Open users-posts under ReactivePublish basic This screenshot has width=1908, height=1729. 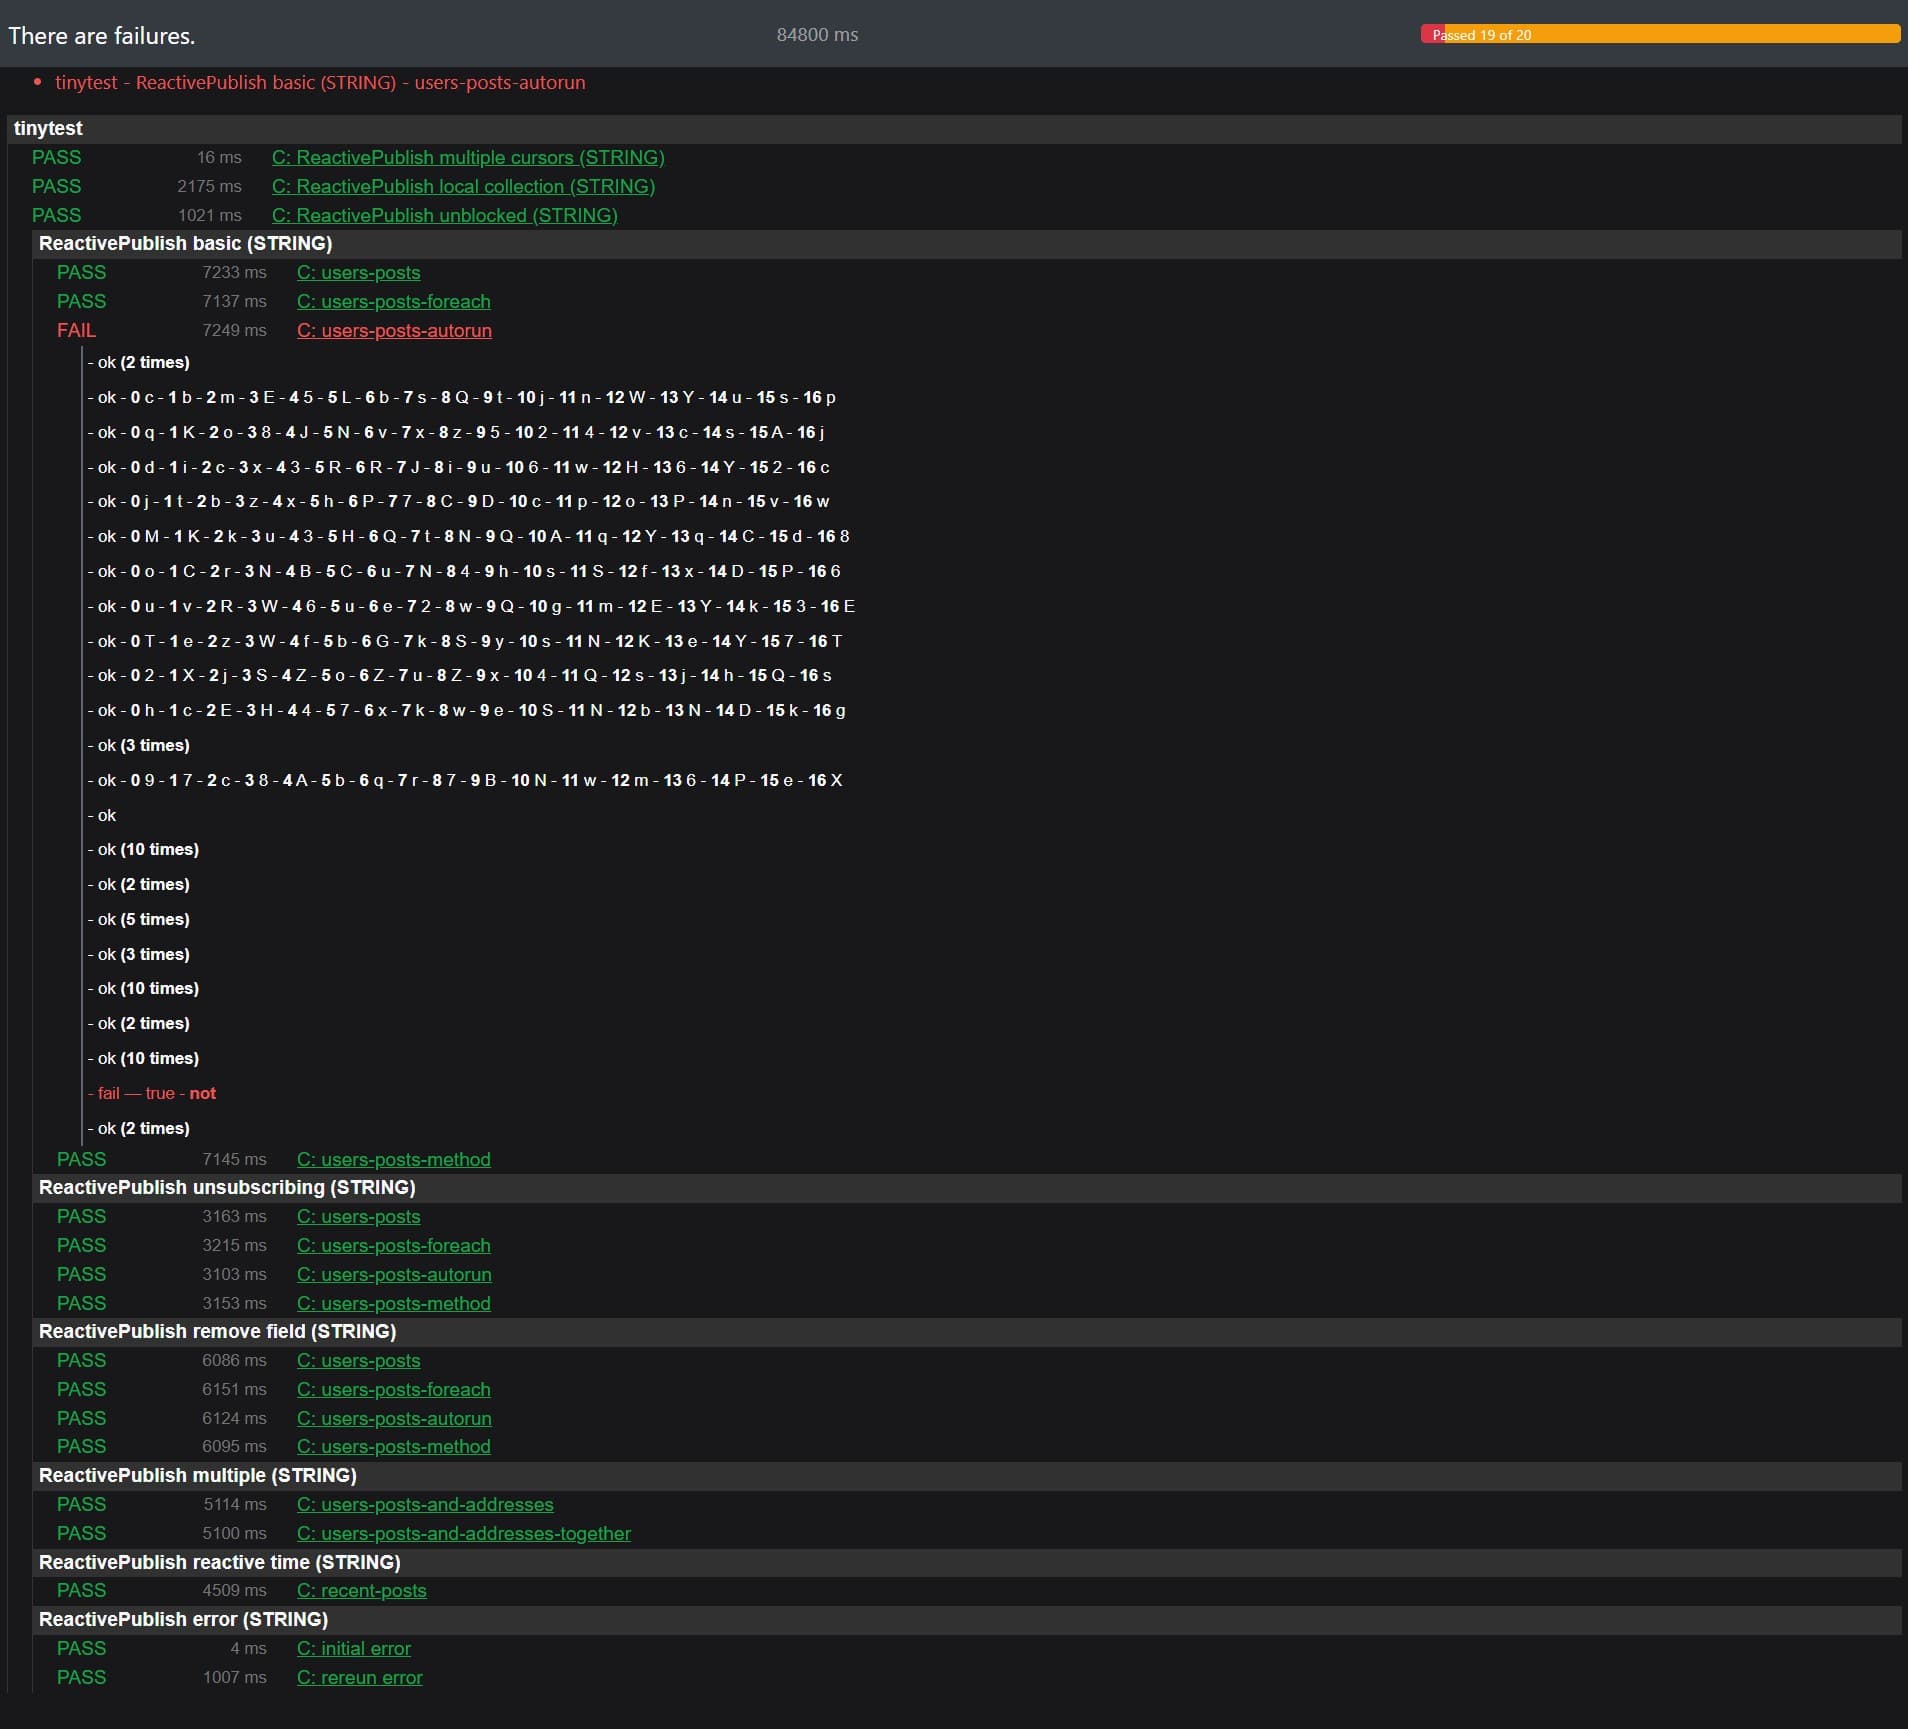coord(358,272)
